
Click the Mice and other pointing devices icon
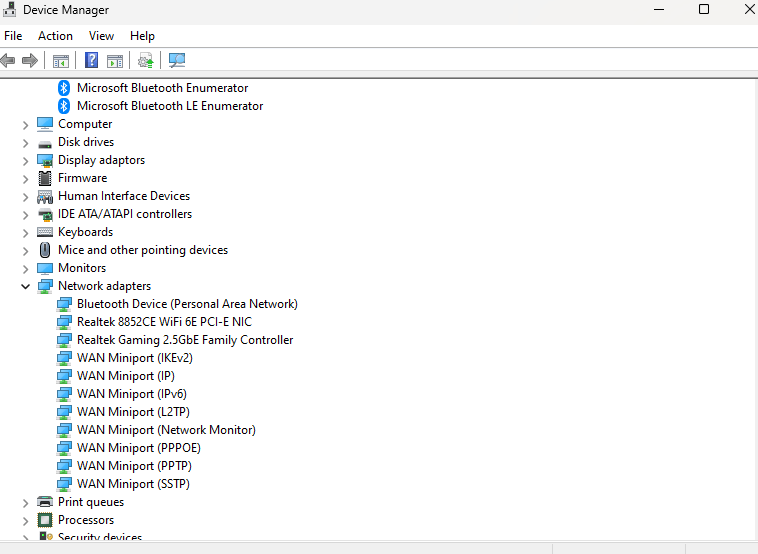pos(45,250)
